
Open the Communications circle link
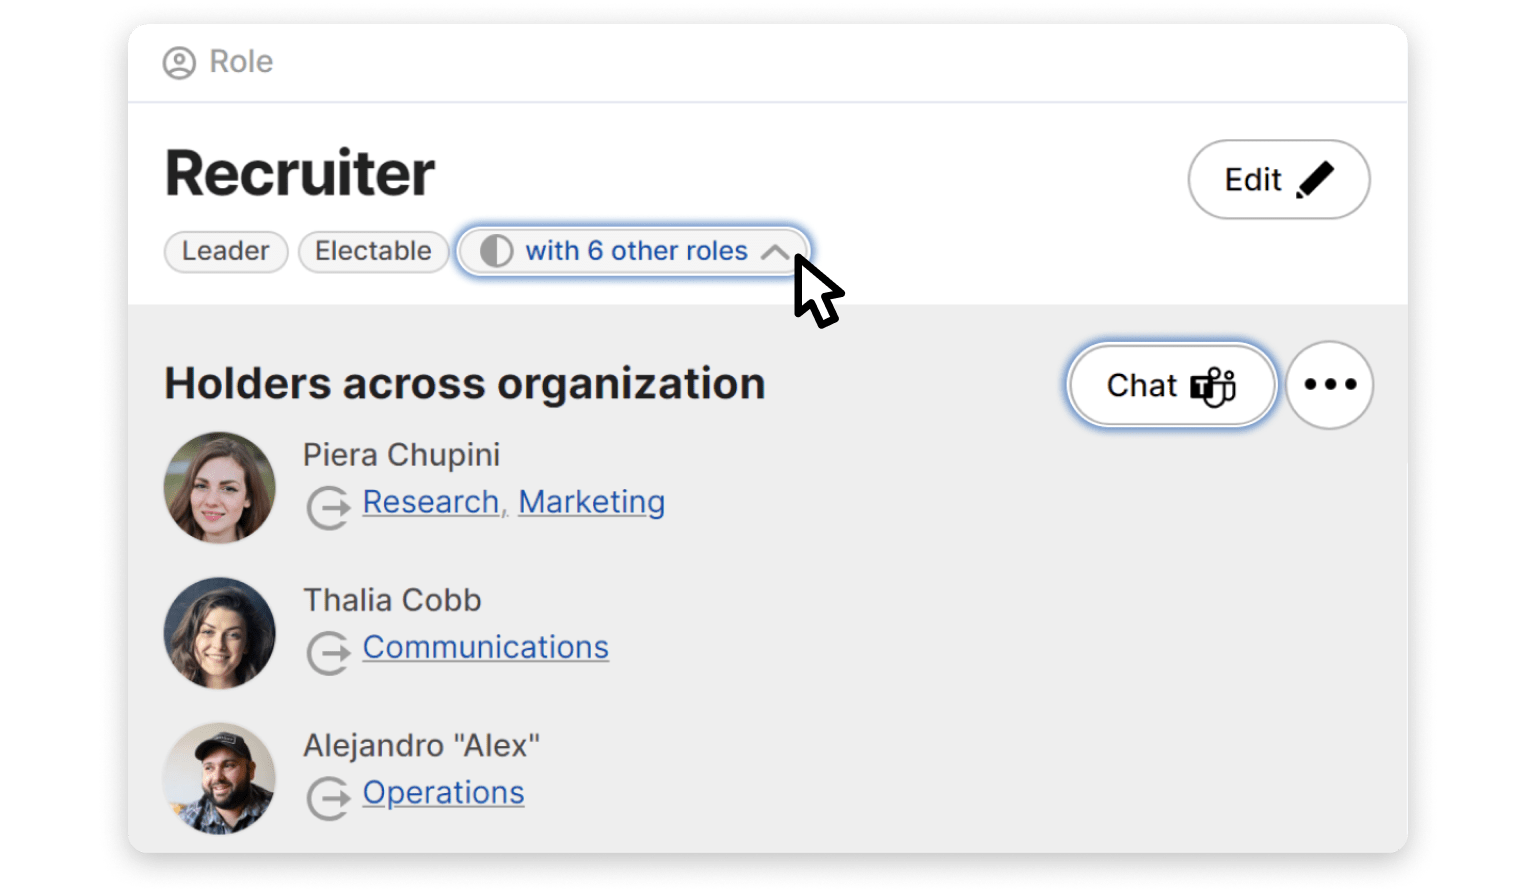pyautogui.click(x=485, y=647)
